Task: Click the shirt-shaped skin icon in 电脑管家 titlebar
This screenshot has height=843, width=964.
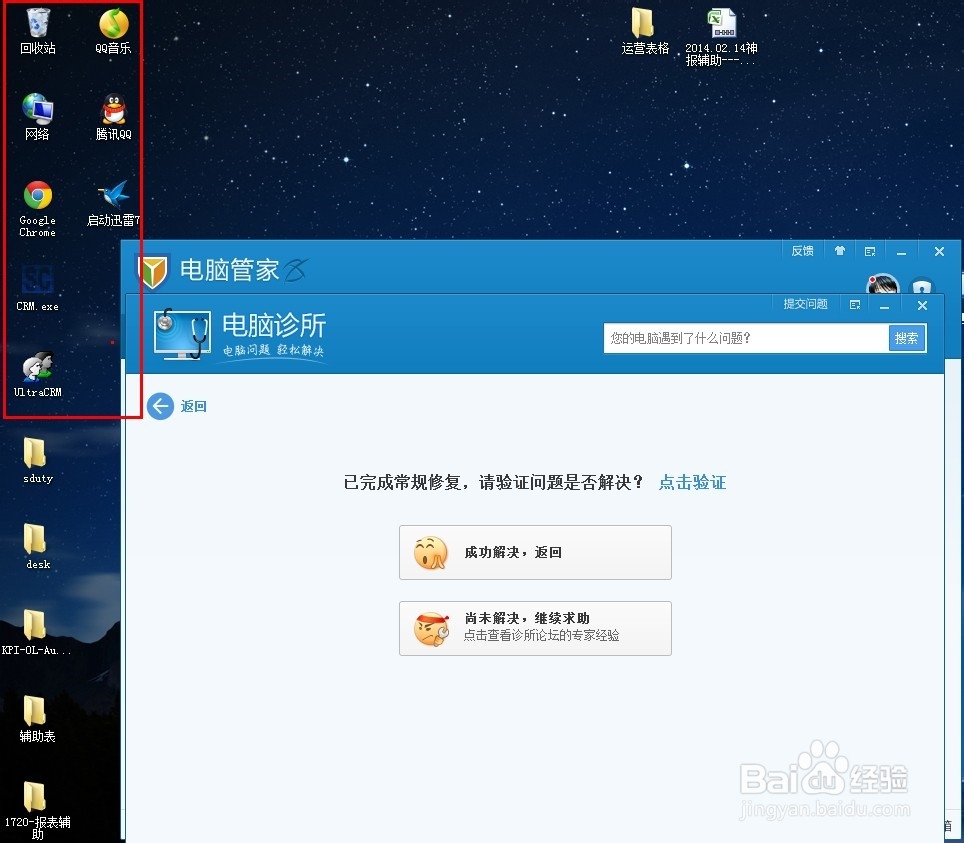Action: click(x=840, y=250)
